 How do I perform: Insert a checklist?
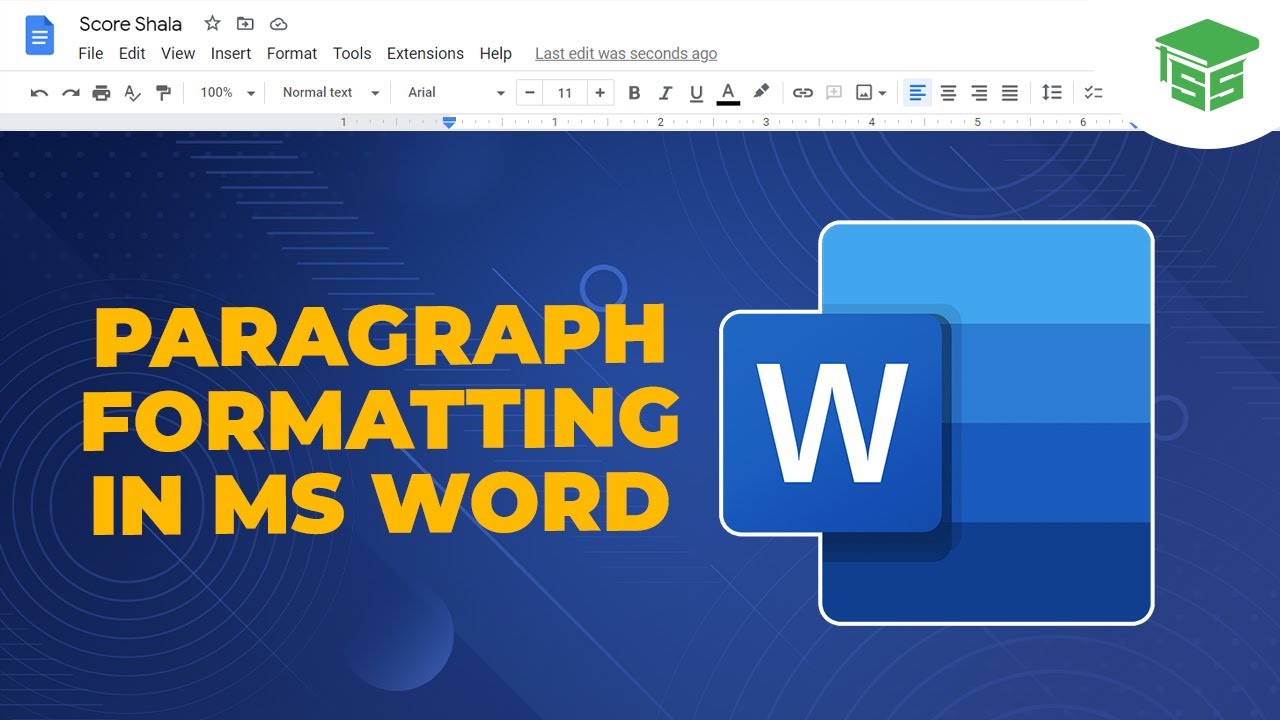1093,93
